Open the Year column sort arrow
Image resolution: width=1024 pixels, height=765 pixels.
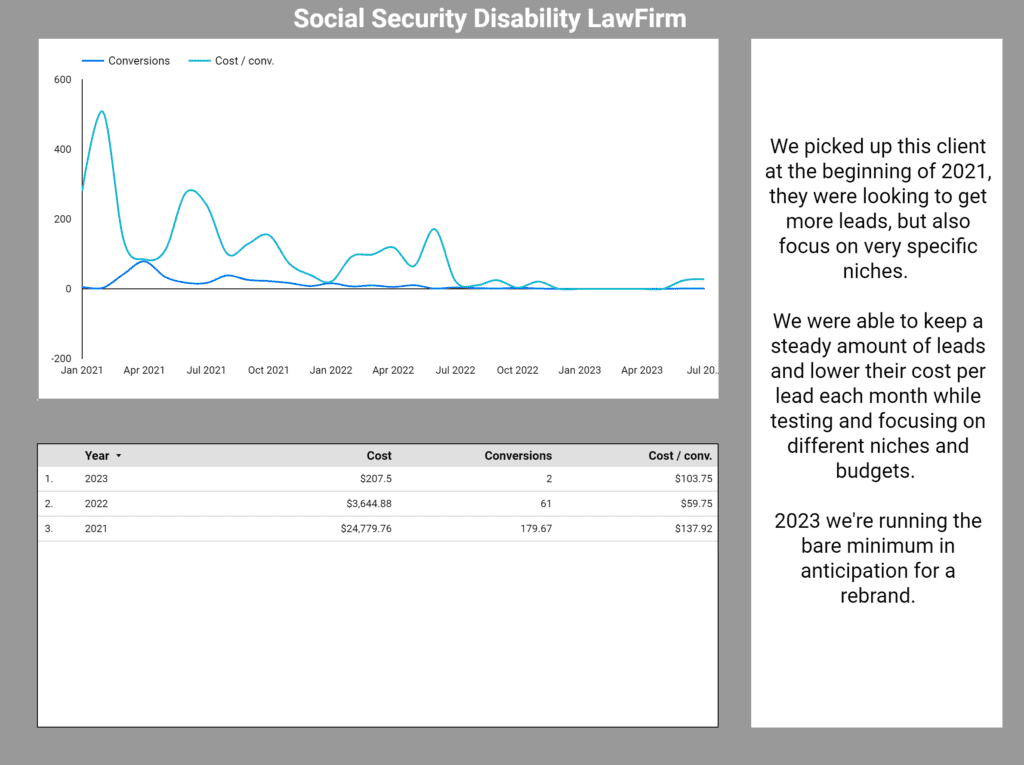(119, 456)
